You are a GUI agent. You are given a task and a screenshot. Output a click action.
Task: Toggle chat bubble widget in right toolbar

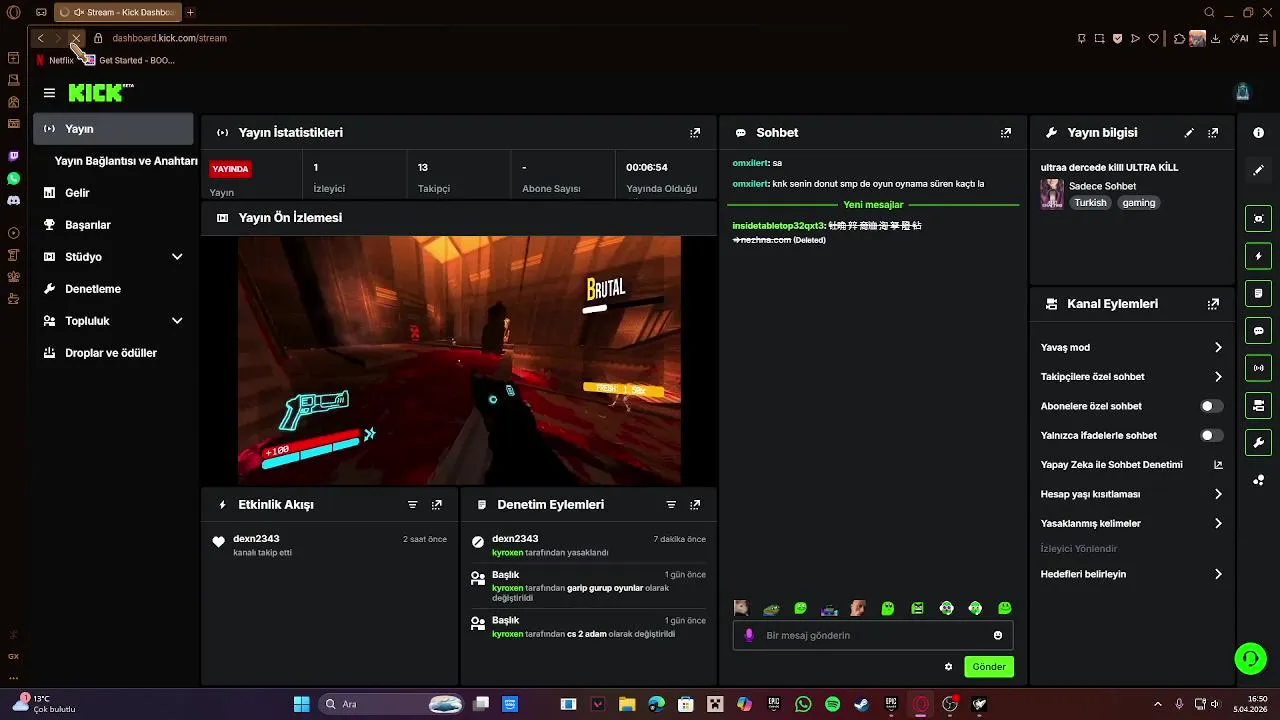(x=1258, y=331)
